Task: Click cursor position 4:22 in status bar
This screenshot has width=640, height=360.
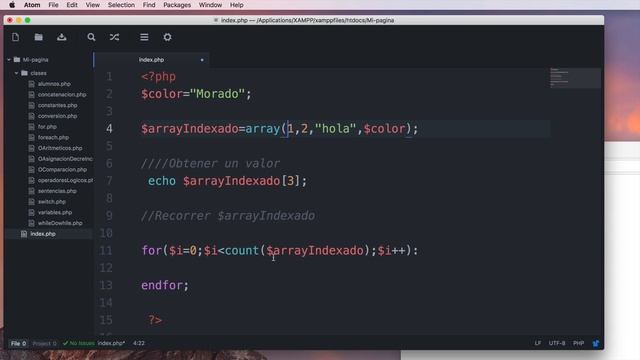Action: [x=139, y=343]
